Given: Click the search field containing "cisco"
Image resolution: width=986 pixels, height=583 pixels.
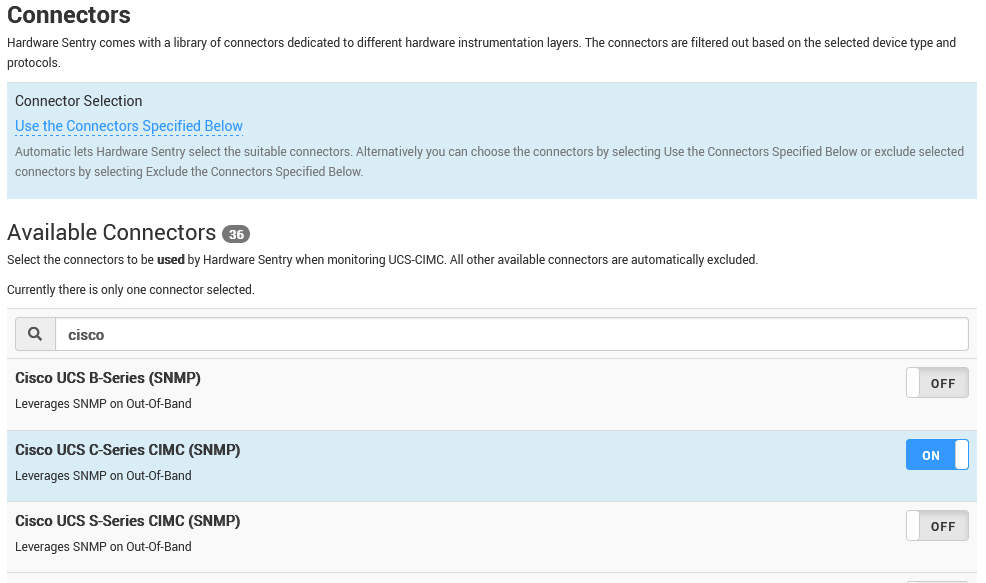Looking at the screenshot, I should point(510,335).
